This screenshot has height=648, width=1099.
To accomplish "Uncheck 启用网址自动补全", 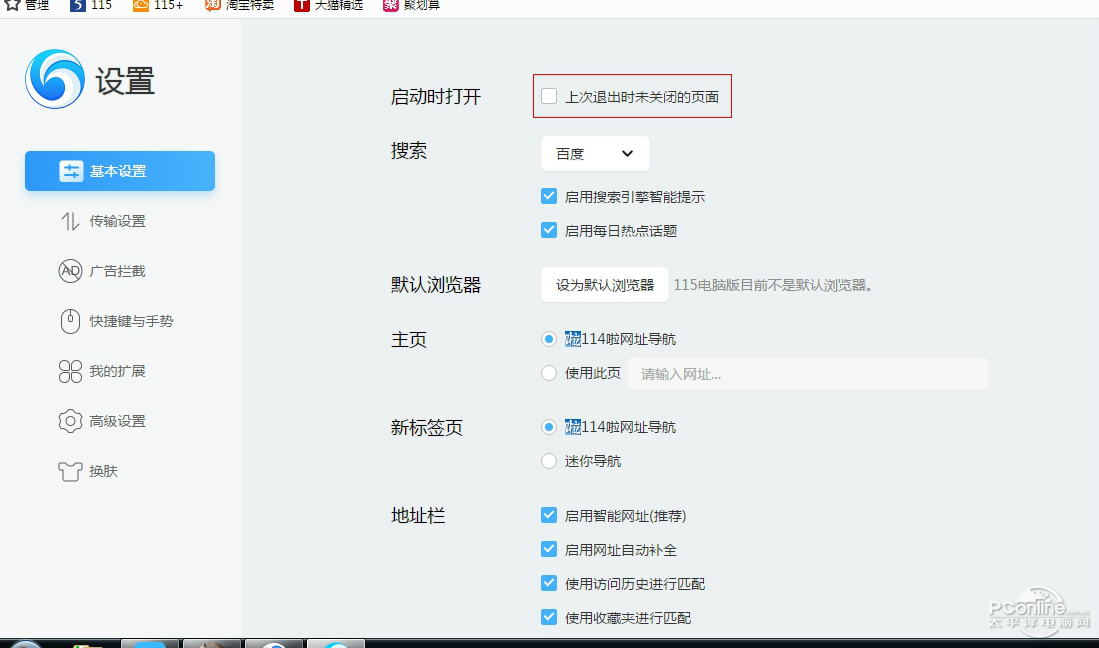I will 549,550.
